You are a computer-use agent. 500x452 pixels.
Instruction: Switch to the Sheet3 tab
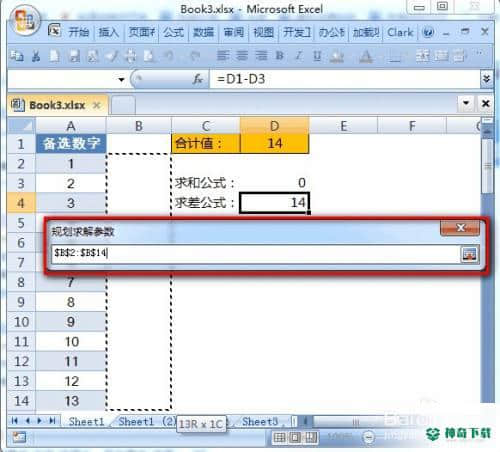click(260, 422)
